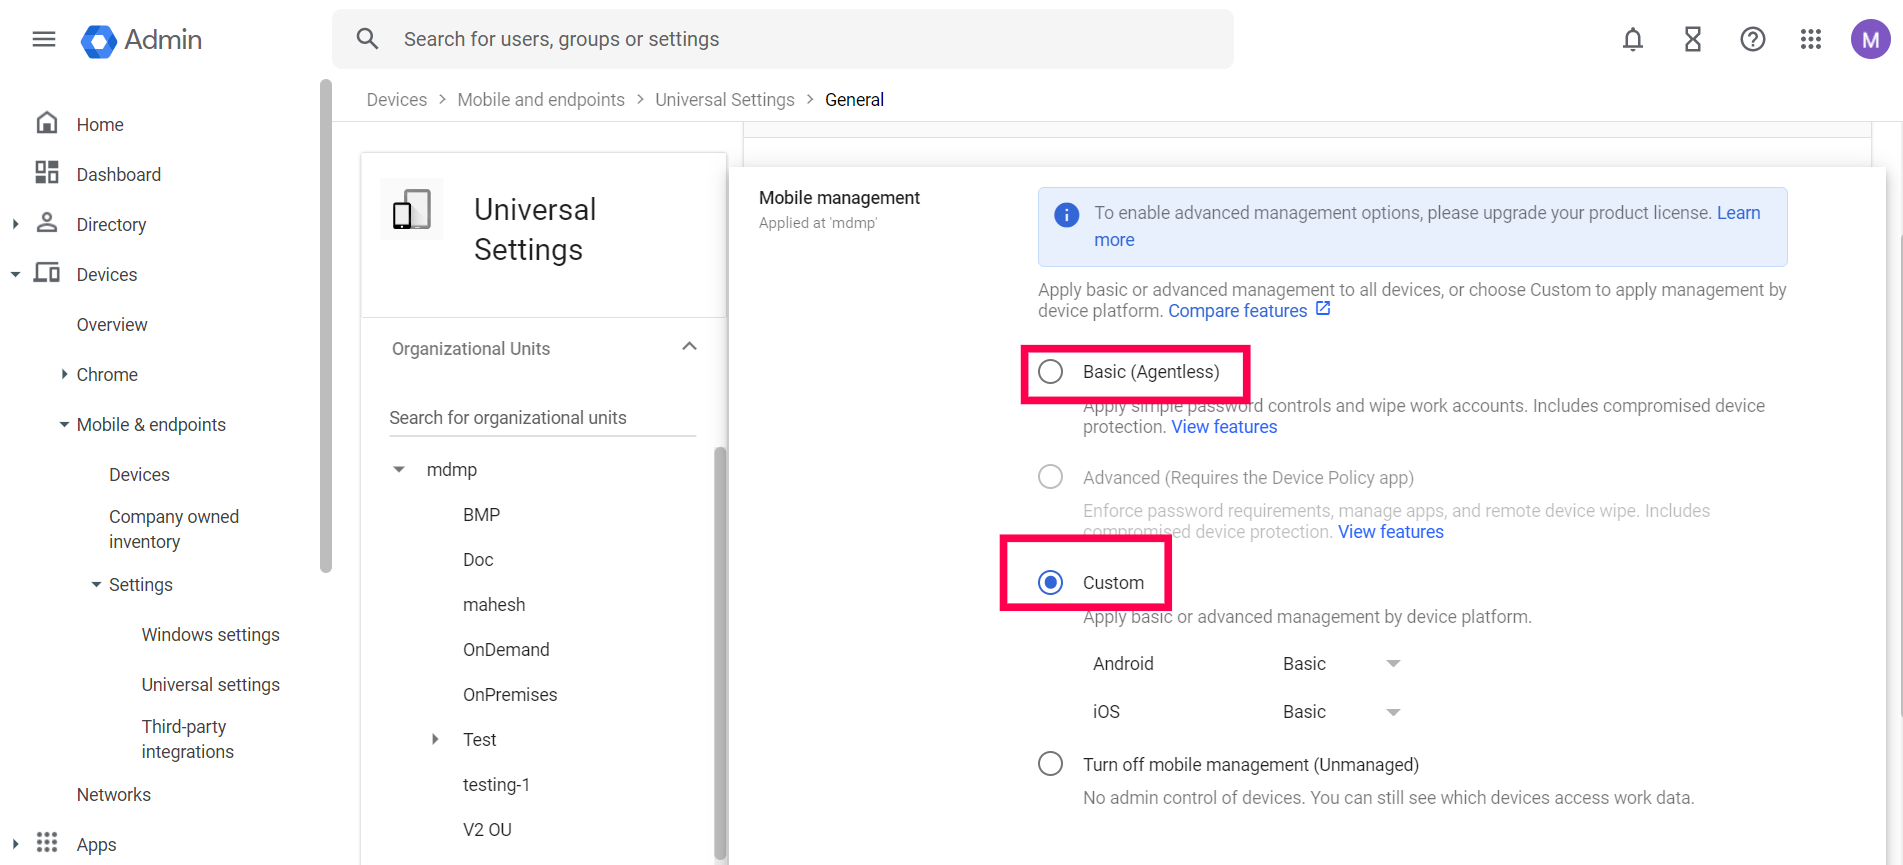
Task: Select the Basic (Agentless) radio option
Action: pyautogui.click(x=1050, y=372)
